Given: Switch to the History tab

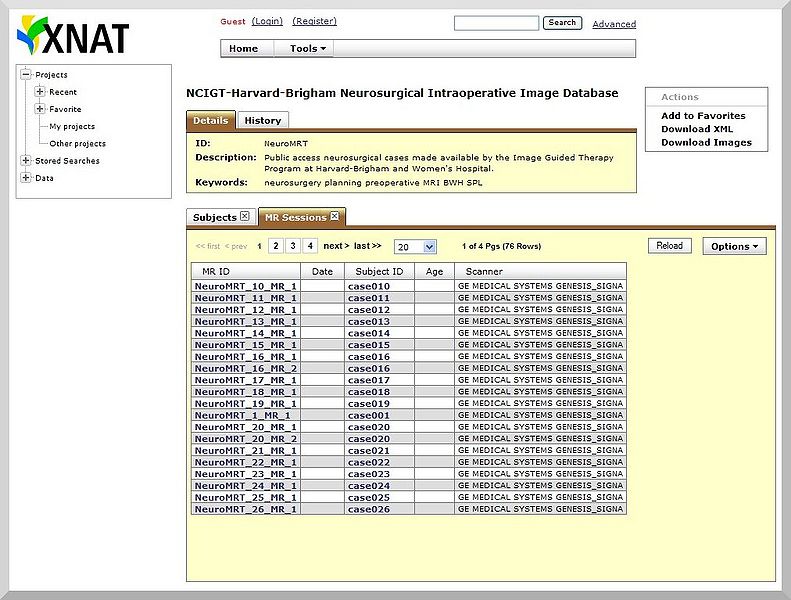Looking at the screenshot, I should [x=263, y=120].
